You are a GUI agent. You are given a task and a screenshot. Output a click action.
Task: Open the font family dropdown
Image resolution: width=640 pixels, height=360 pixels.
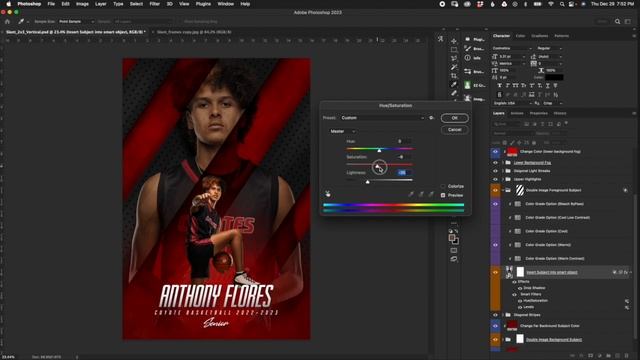point(512,48)
